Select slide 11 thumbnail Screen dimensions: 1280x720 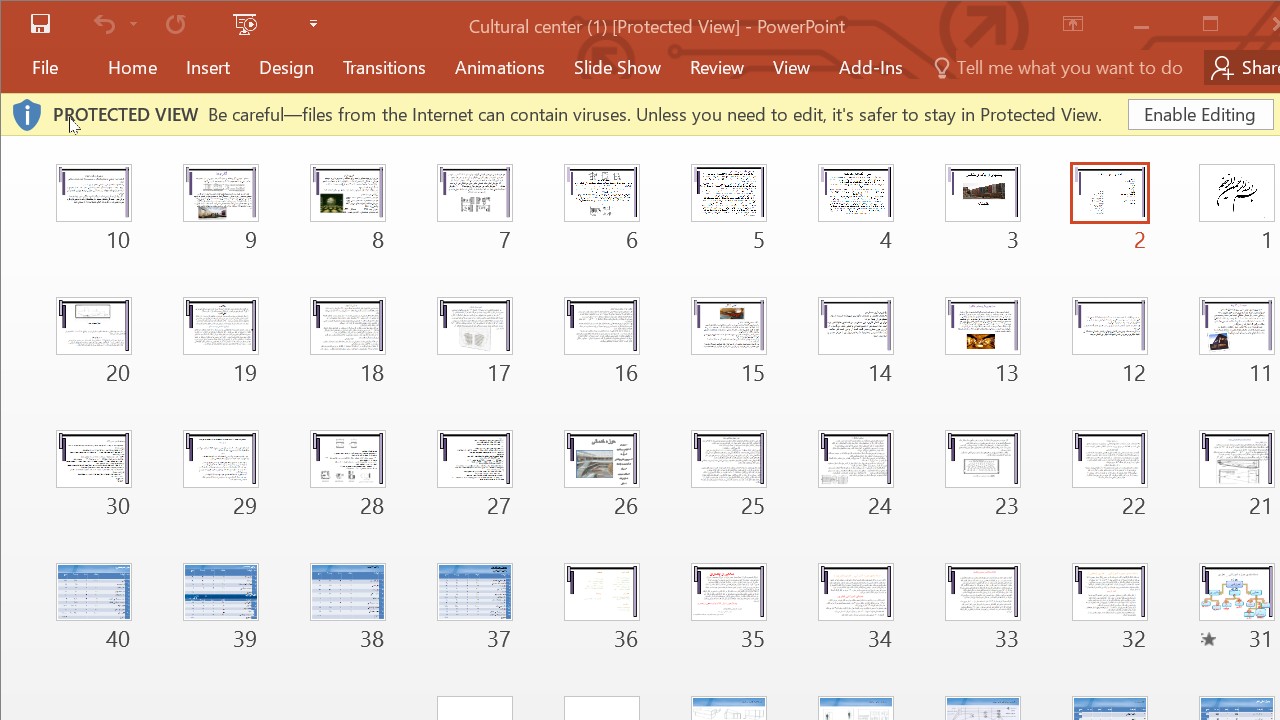(x=1237, y=326)
